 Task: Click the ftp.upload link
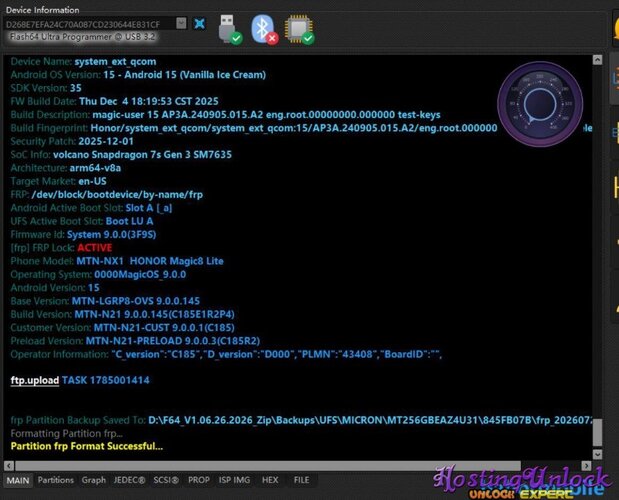pos(35,380)
